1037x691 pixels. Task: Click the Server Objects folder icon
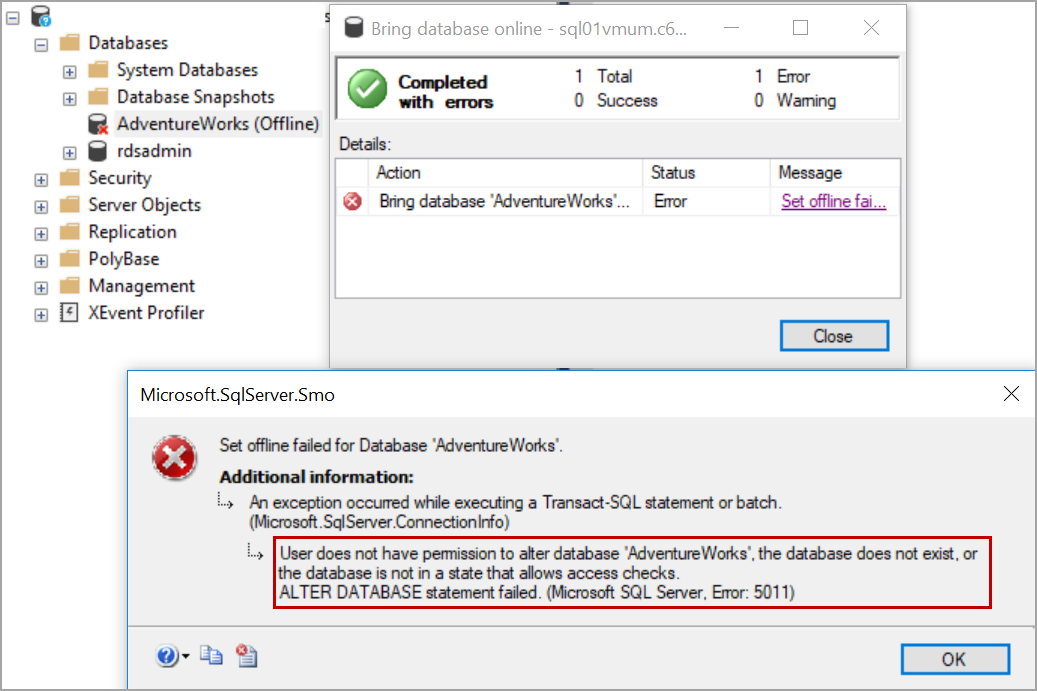[69, 204]
